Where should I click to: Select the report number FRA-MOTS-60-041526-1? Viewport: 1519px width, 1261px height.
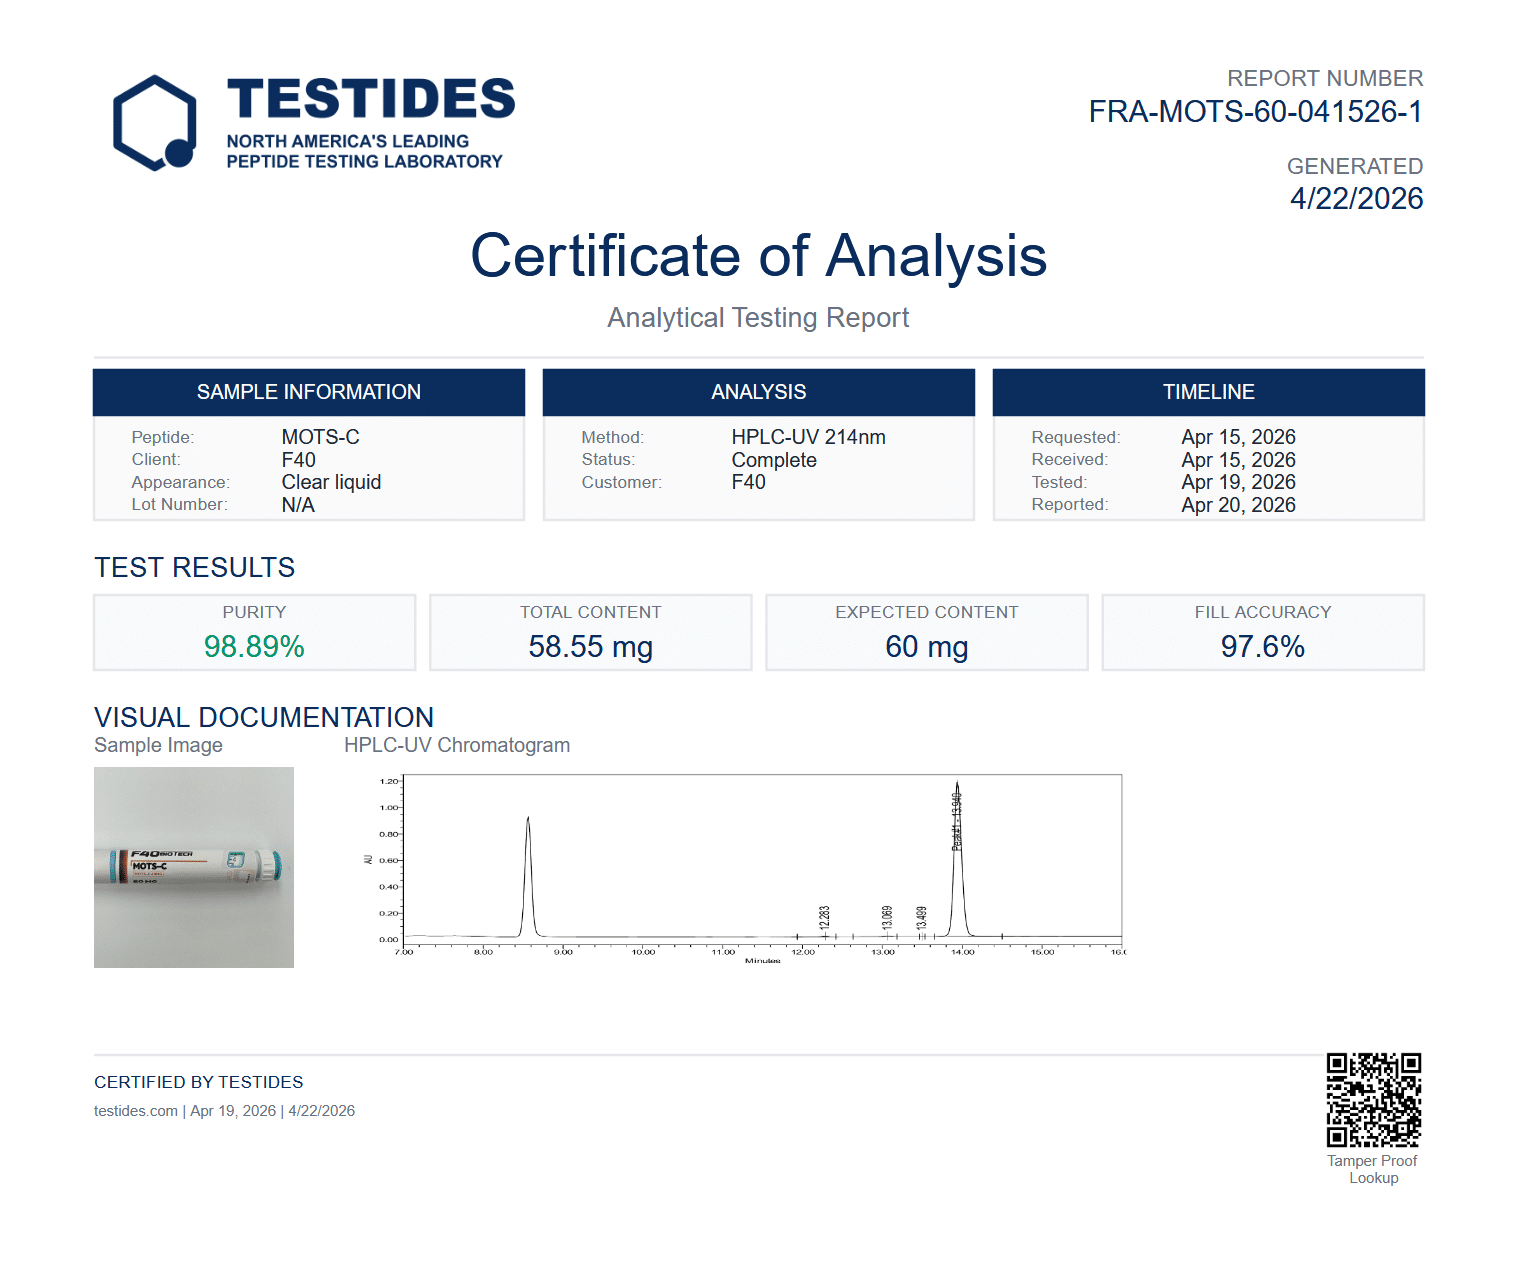point(1255,112)
